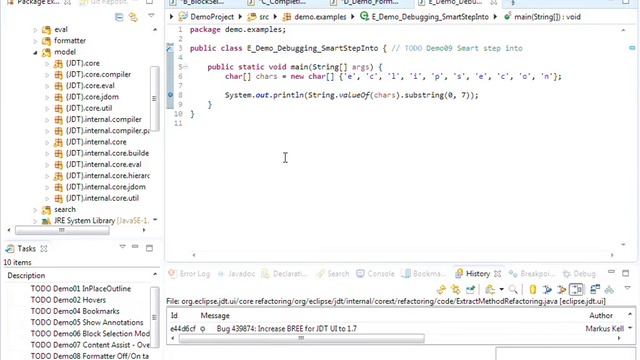
Task: Select the TODO Demo04 Bookmarks task
Action: tap(75, 311)
